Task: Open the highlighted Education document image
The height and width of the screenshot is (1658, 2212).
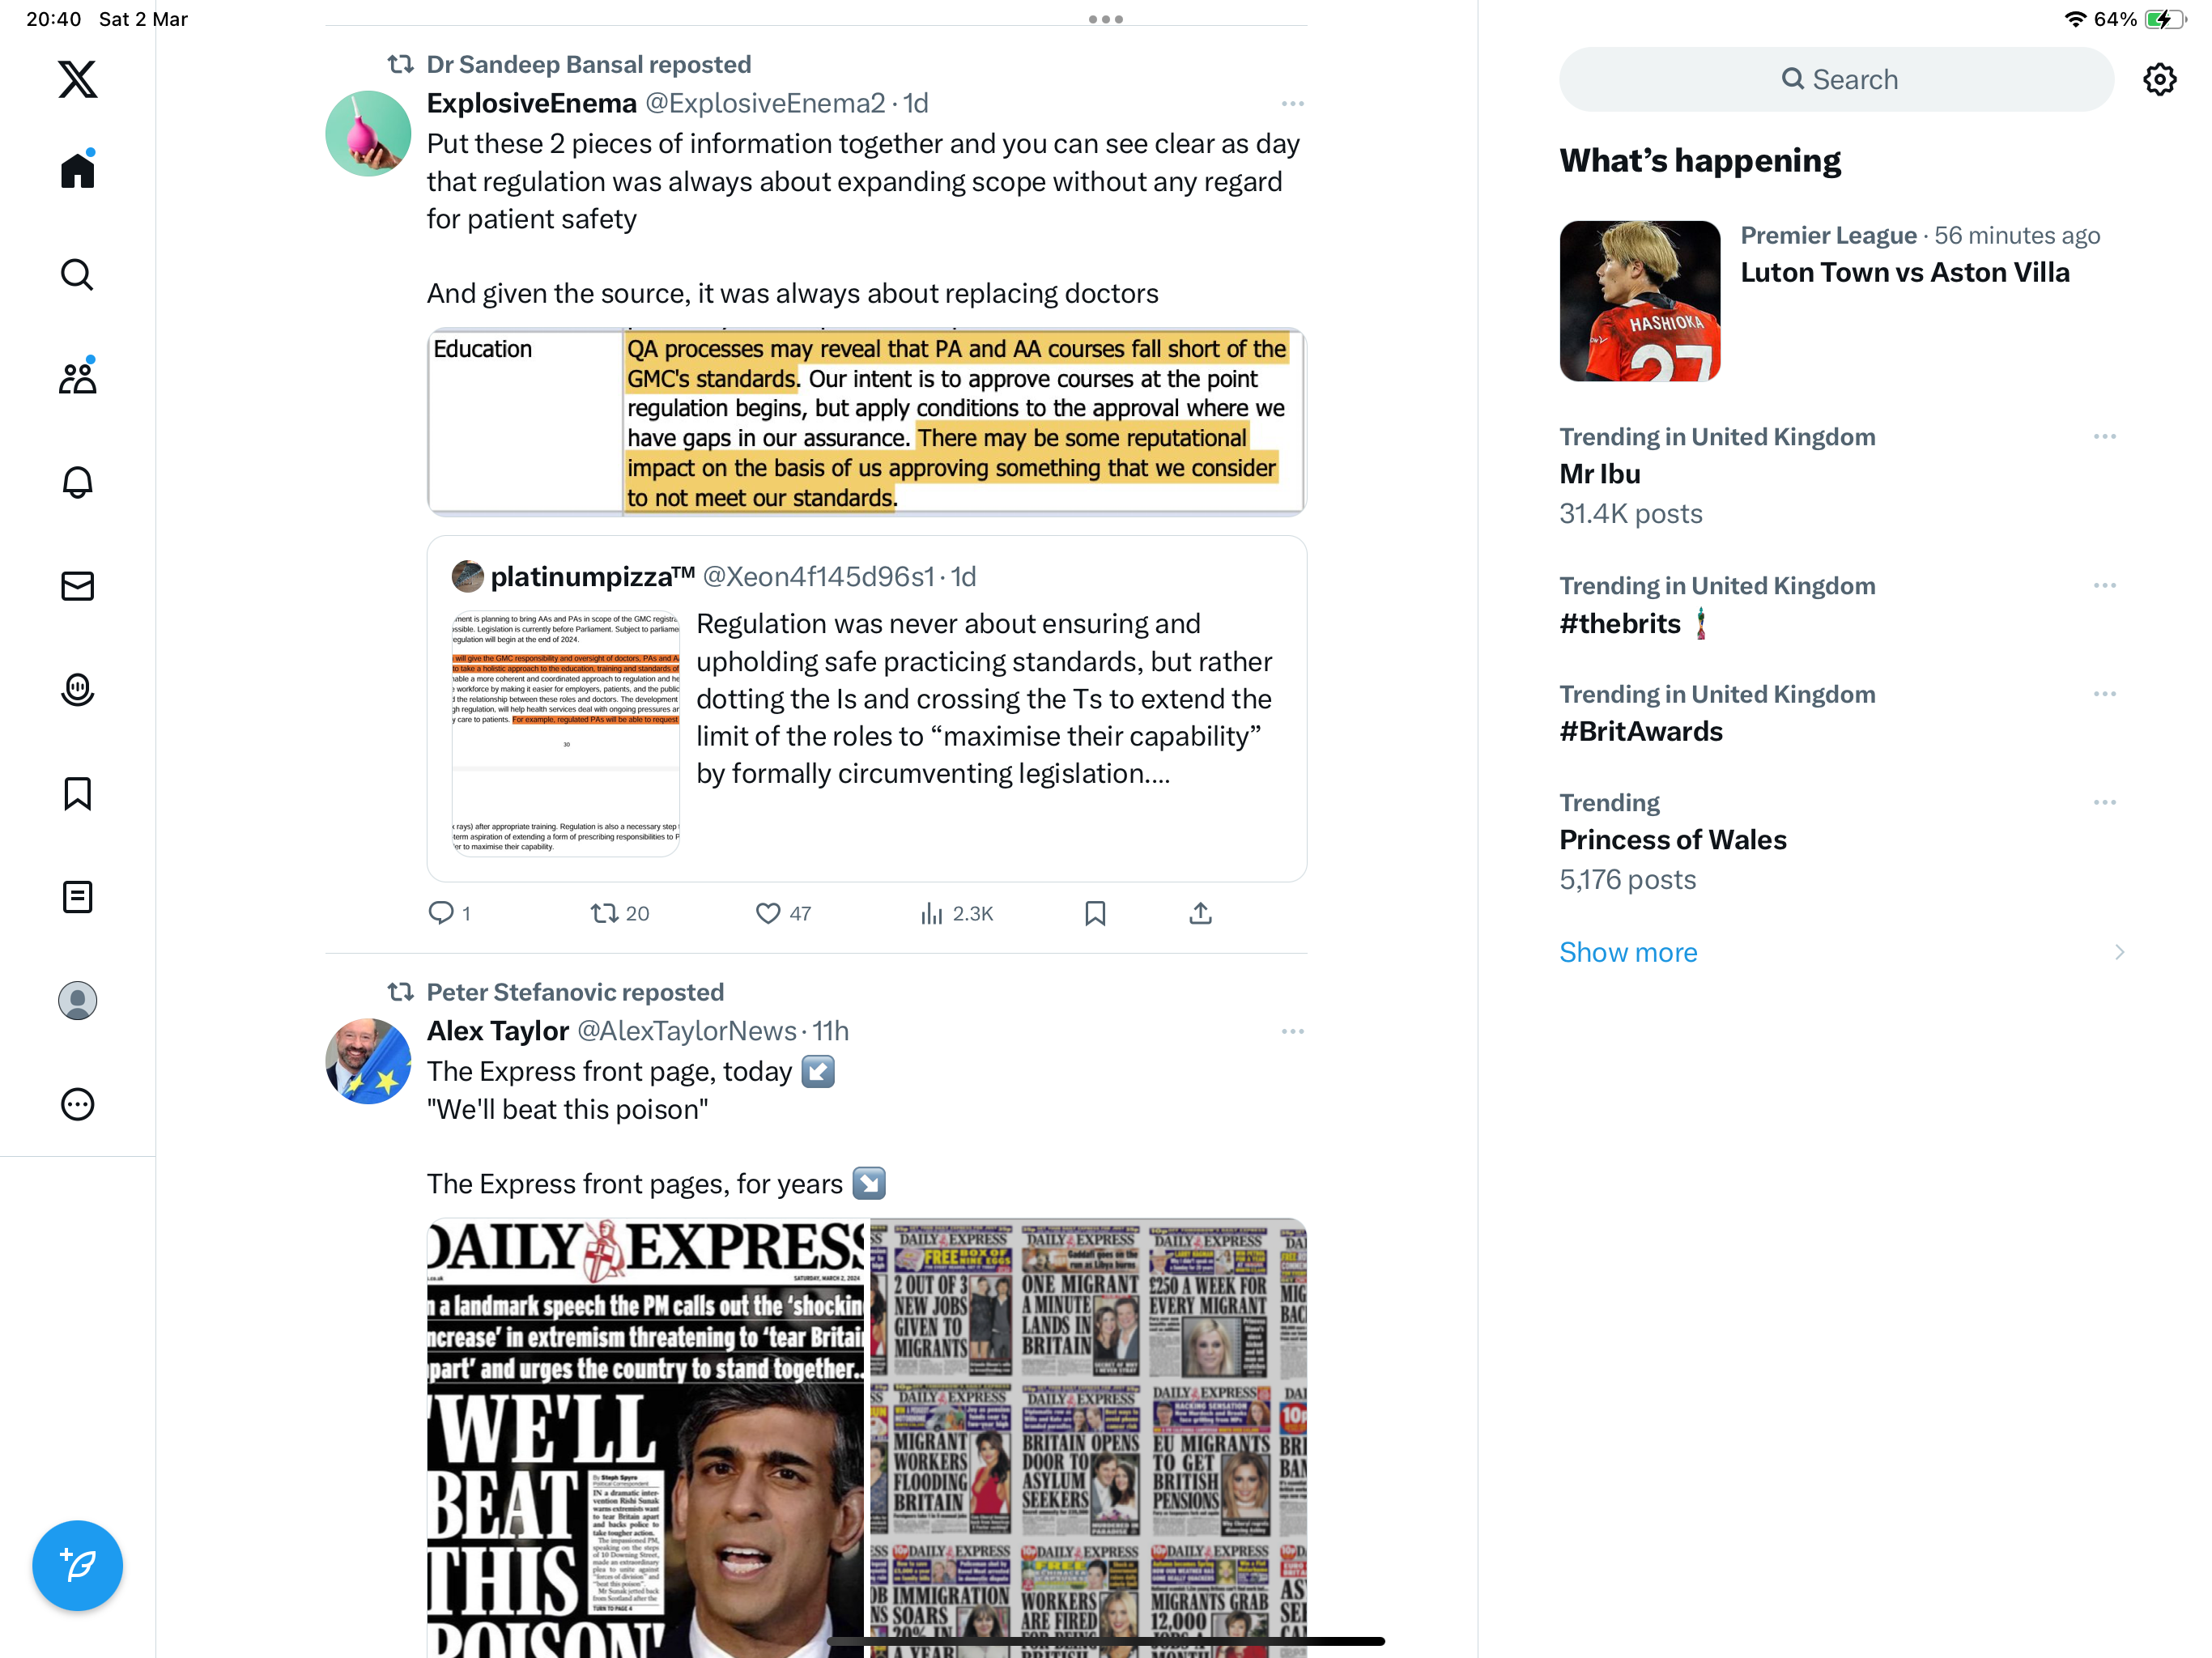Action: 866,421
